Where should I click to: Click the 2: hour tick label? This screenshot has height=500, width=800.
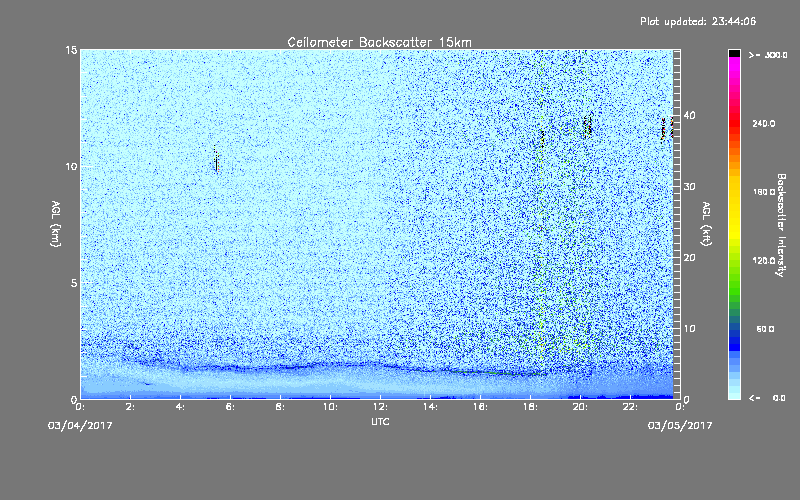pyautogui.click(x=131, y=407)
